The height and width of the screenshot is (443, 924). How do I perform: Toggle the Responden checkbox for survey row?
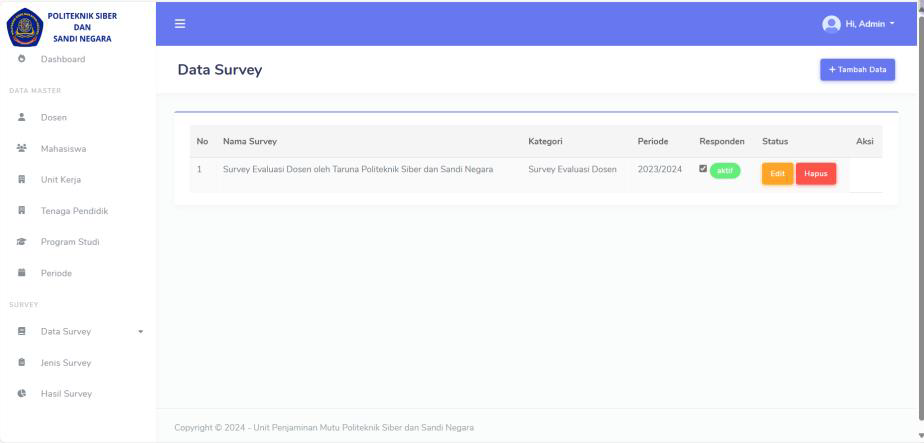point(703,169)
